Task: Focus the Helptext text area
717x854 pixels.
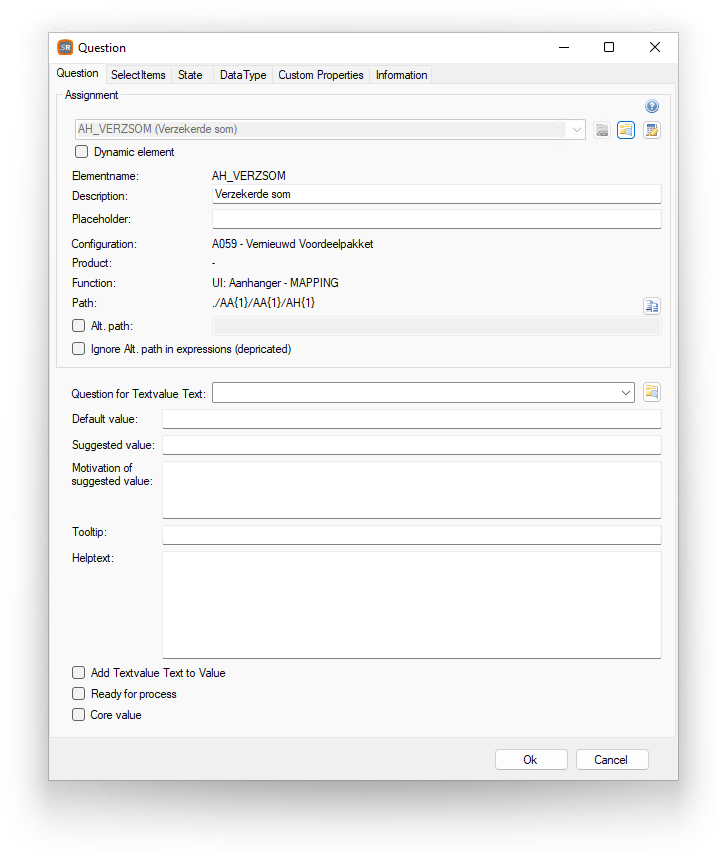Action: 412,605
